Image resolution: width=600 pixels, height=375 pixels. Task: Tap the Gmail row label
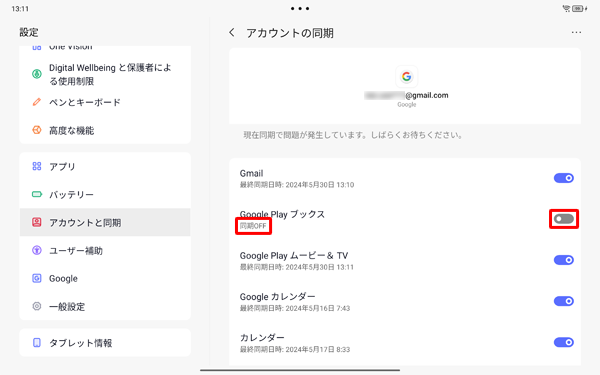251,173
